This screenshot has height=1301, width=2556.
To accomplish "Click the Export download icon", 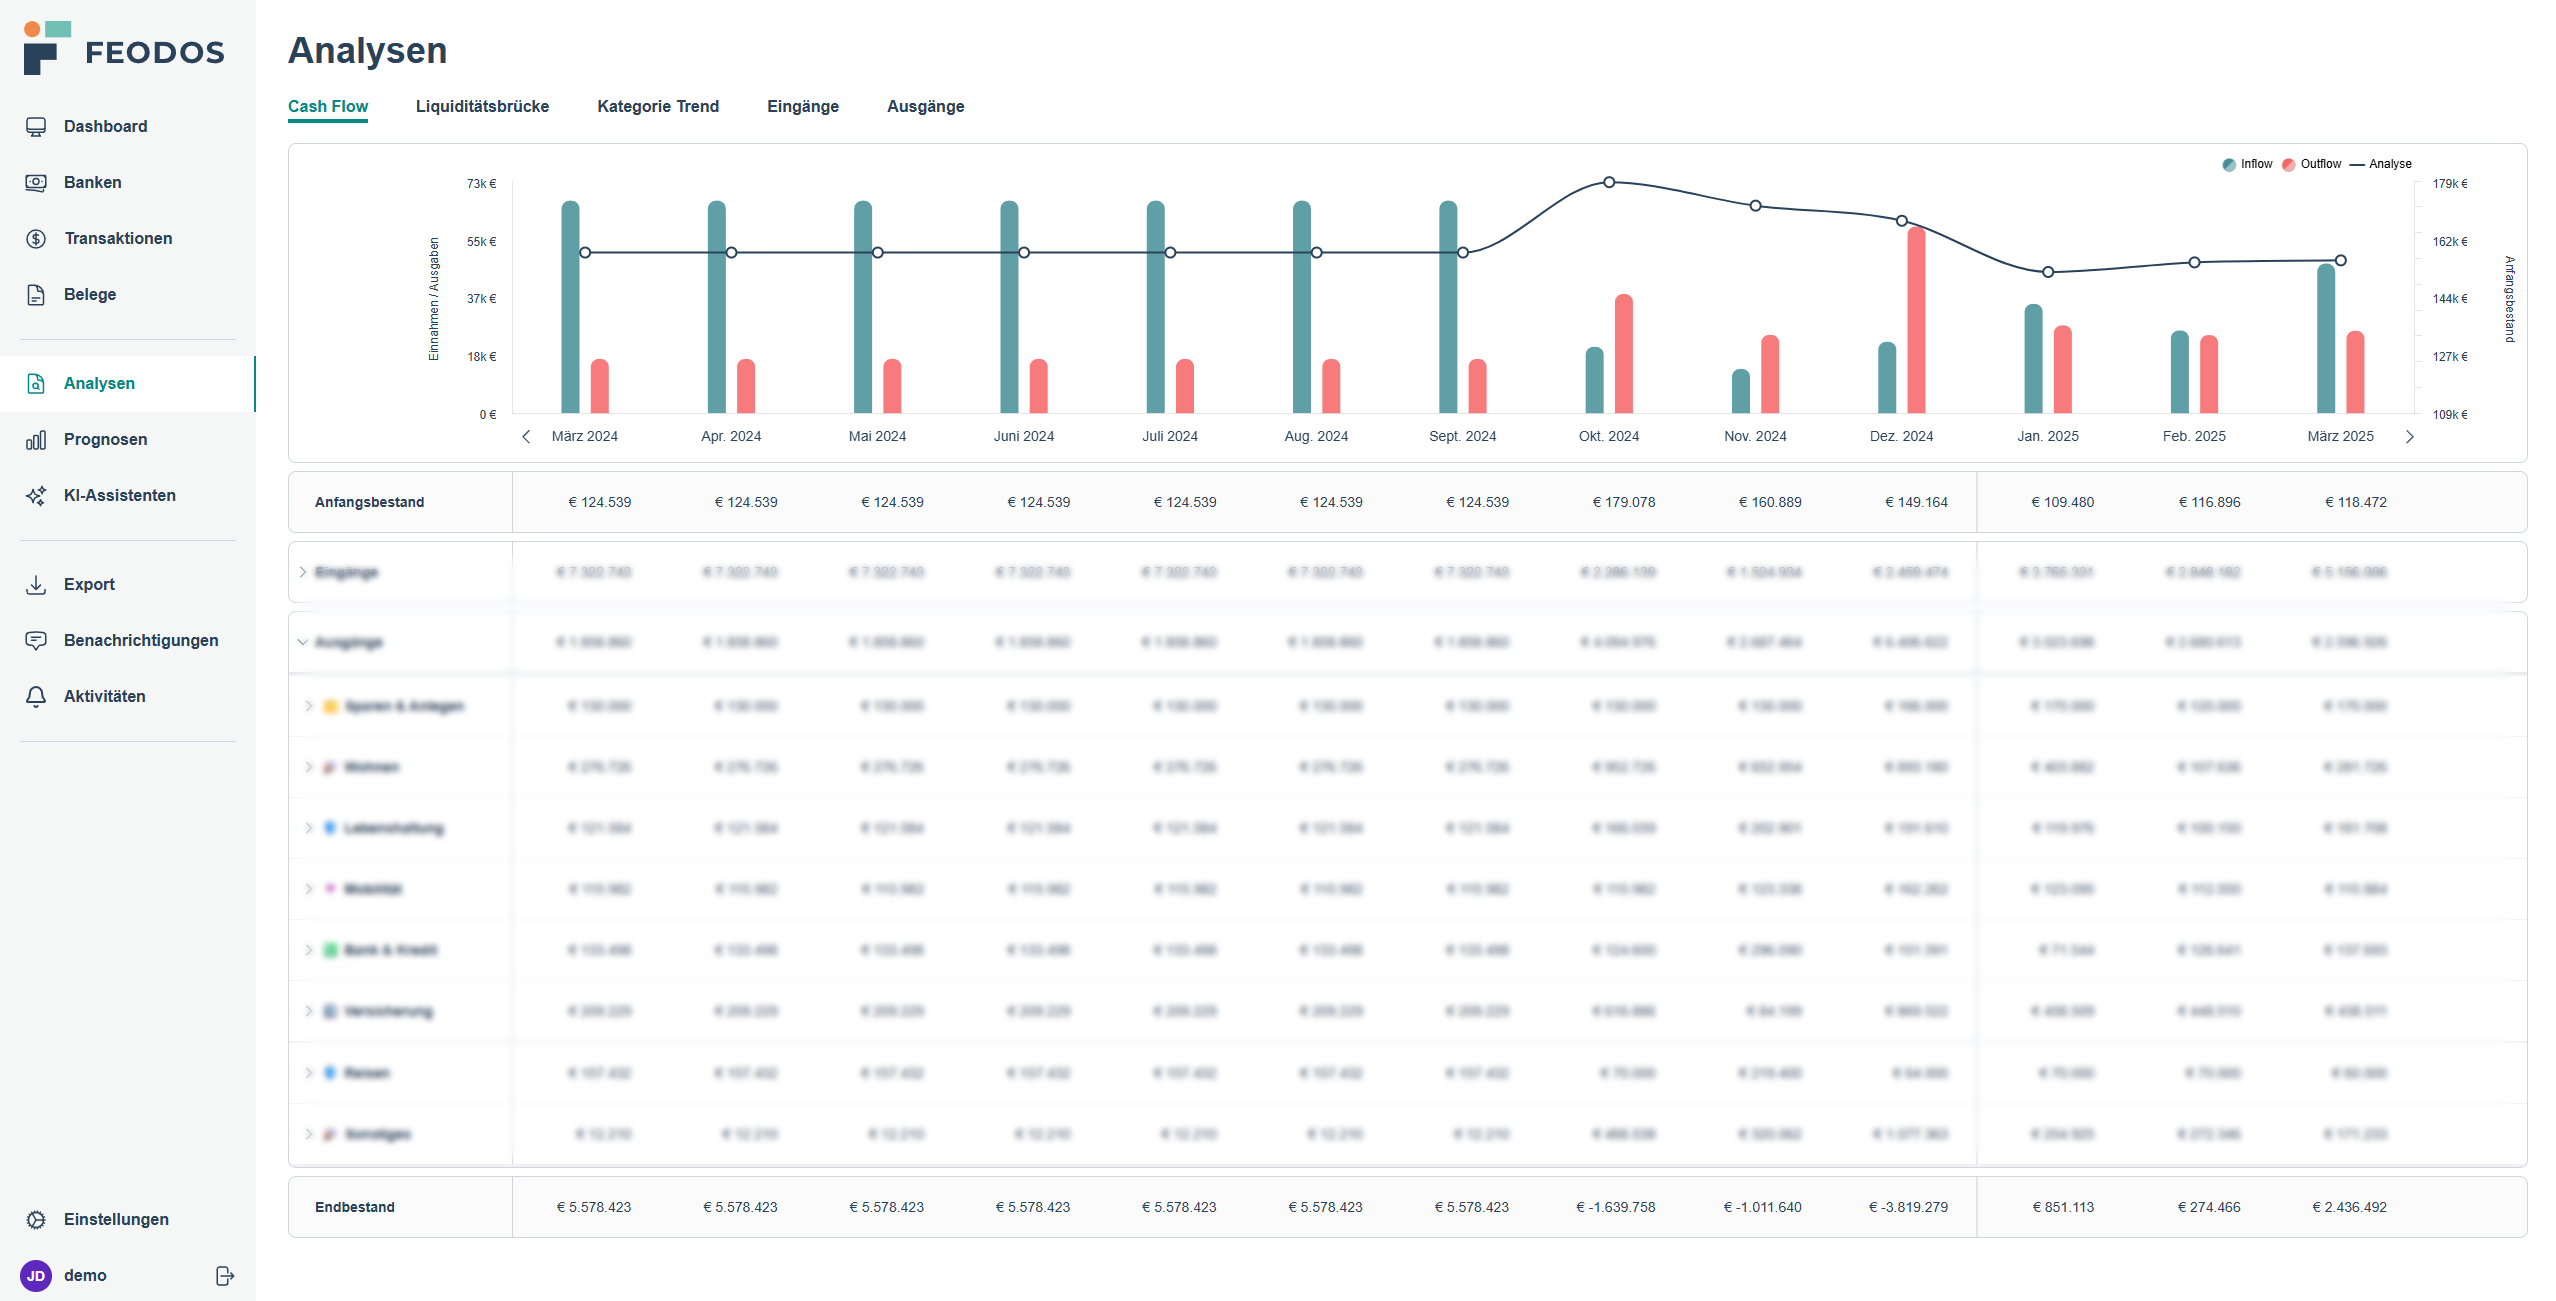I will point(36,585).
